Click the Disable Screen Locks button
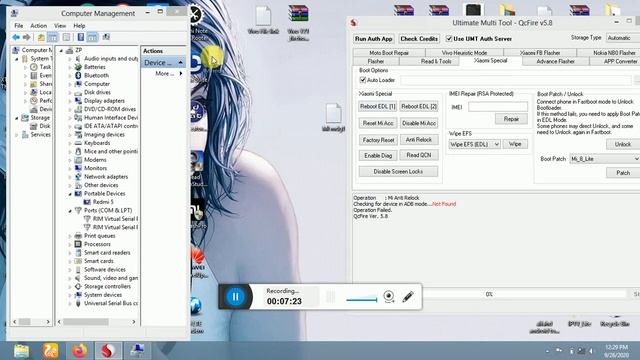Image resolution: width=640 pixels, height=360 pixels. click(398, 171)
